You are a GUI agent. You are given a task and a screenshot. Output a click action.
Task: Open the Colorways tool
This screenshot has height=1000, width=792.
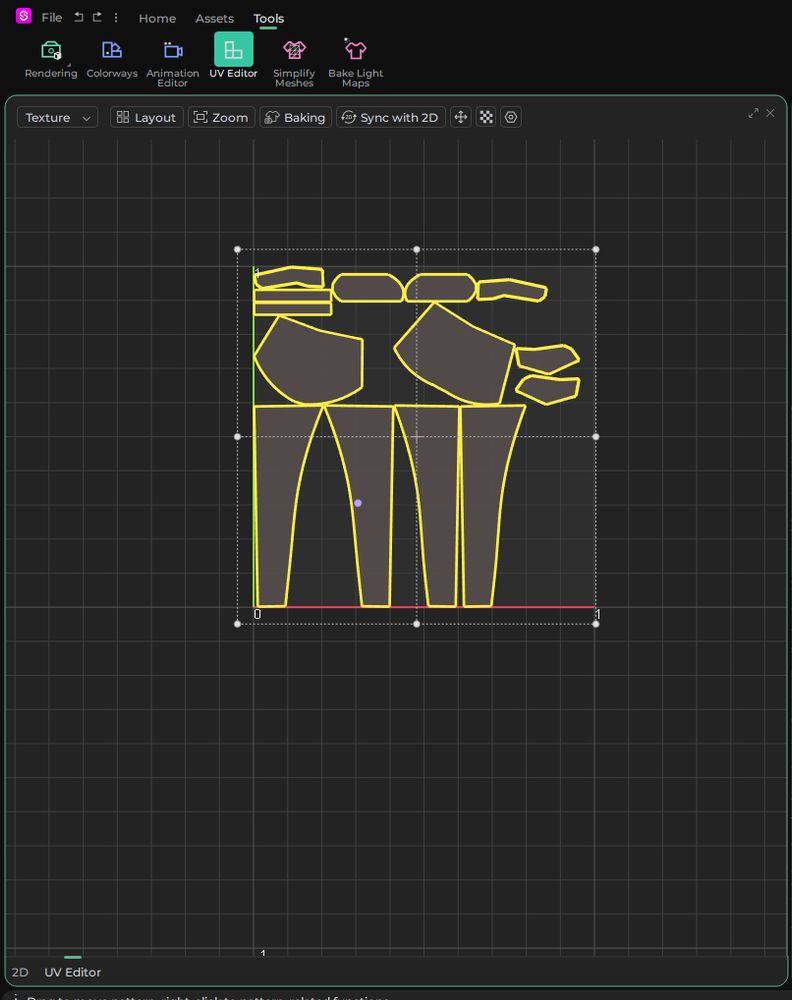click(112, 59)
